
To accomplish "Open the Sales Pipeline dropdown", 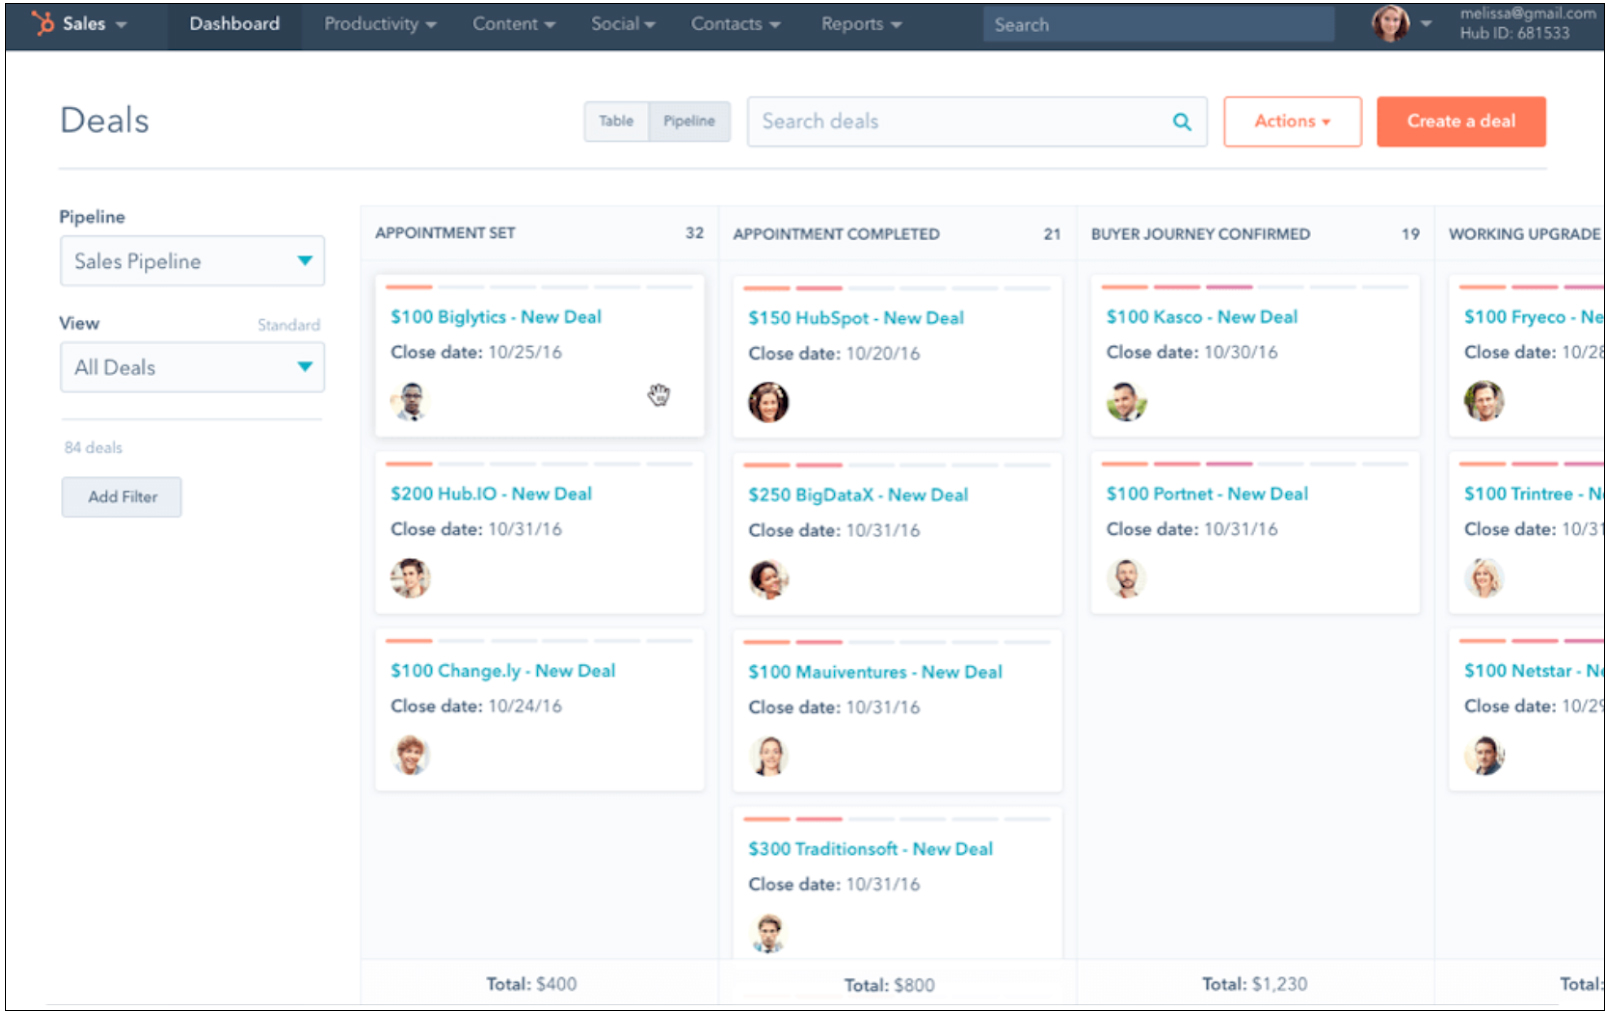I will [192, 261].
